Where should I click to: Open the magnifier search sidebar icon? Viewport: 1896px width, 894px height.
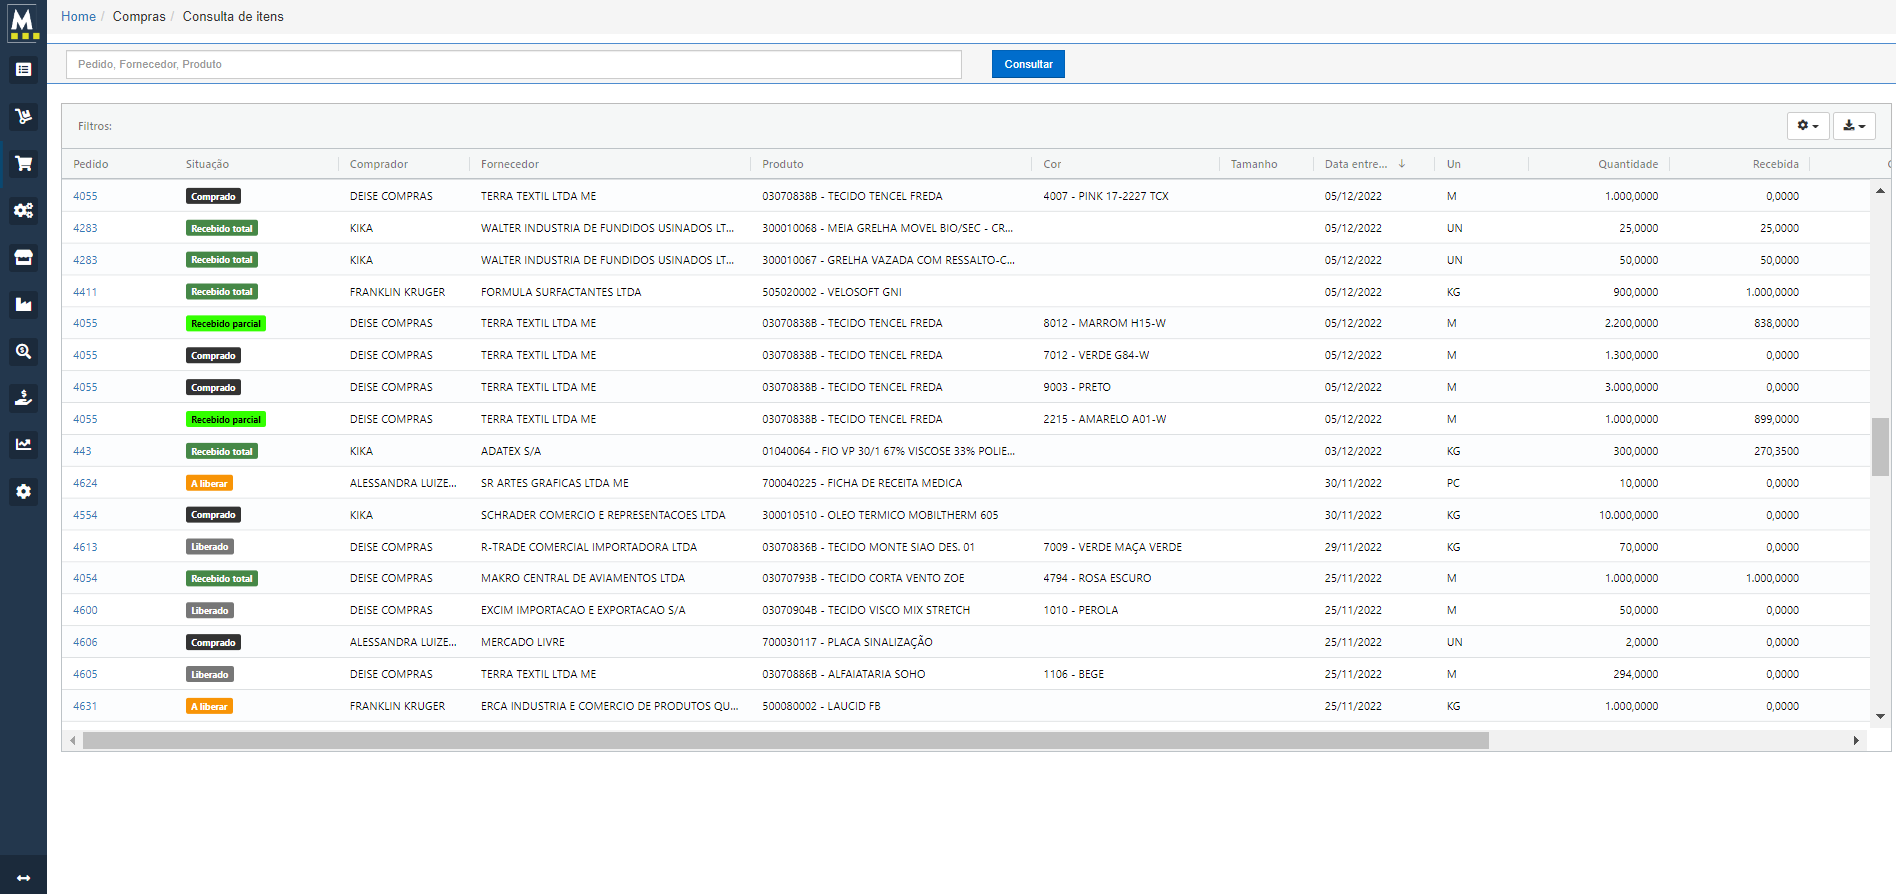pyautogui.click(x=23, y=351)
